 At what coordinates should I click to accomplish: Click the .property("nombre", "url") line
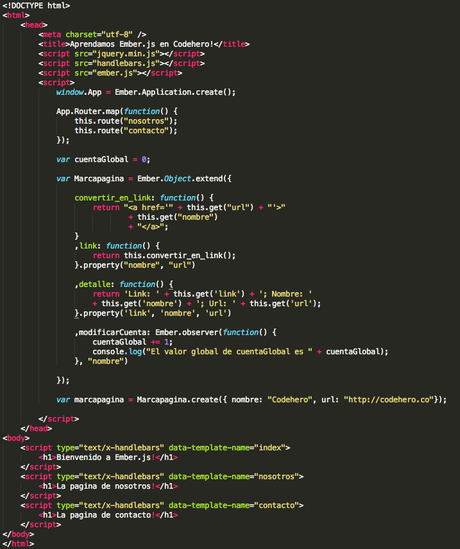click(135, 265)
